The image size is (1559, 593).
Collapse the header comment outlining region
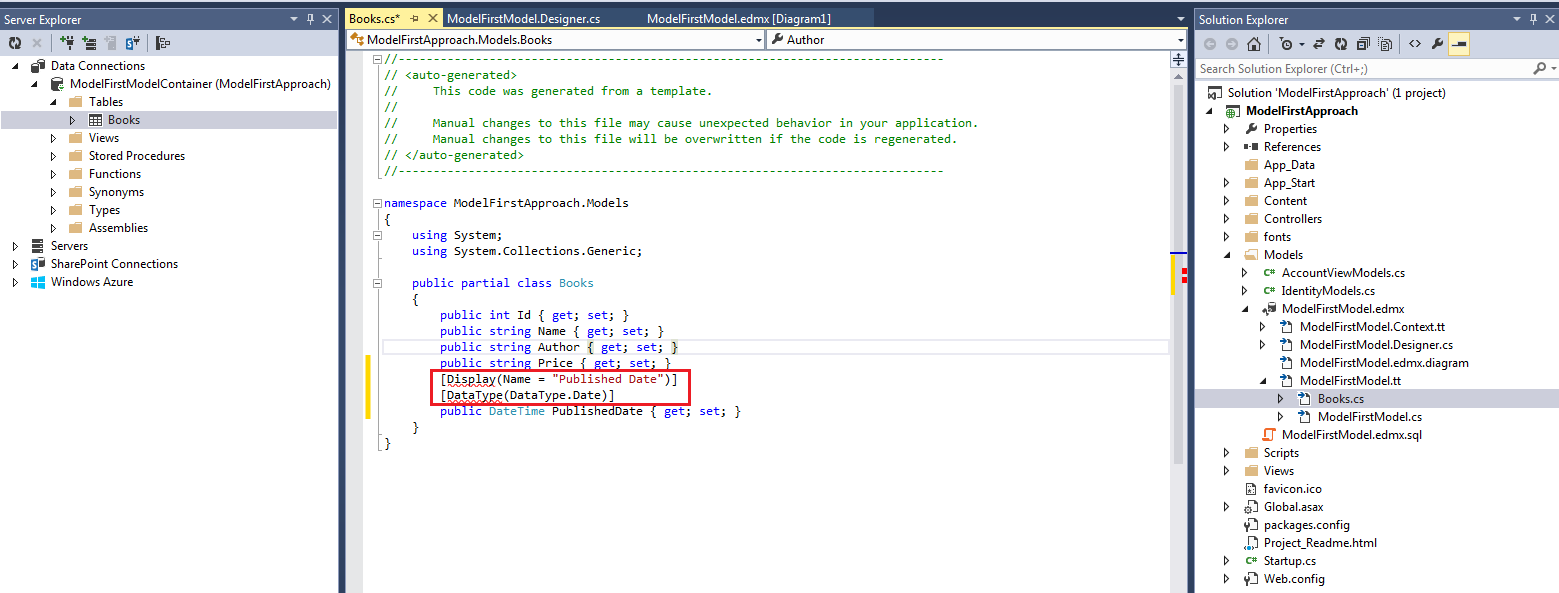[x=377, y=59]
